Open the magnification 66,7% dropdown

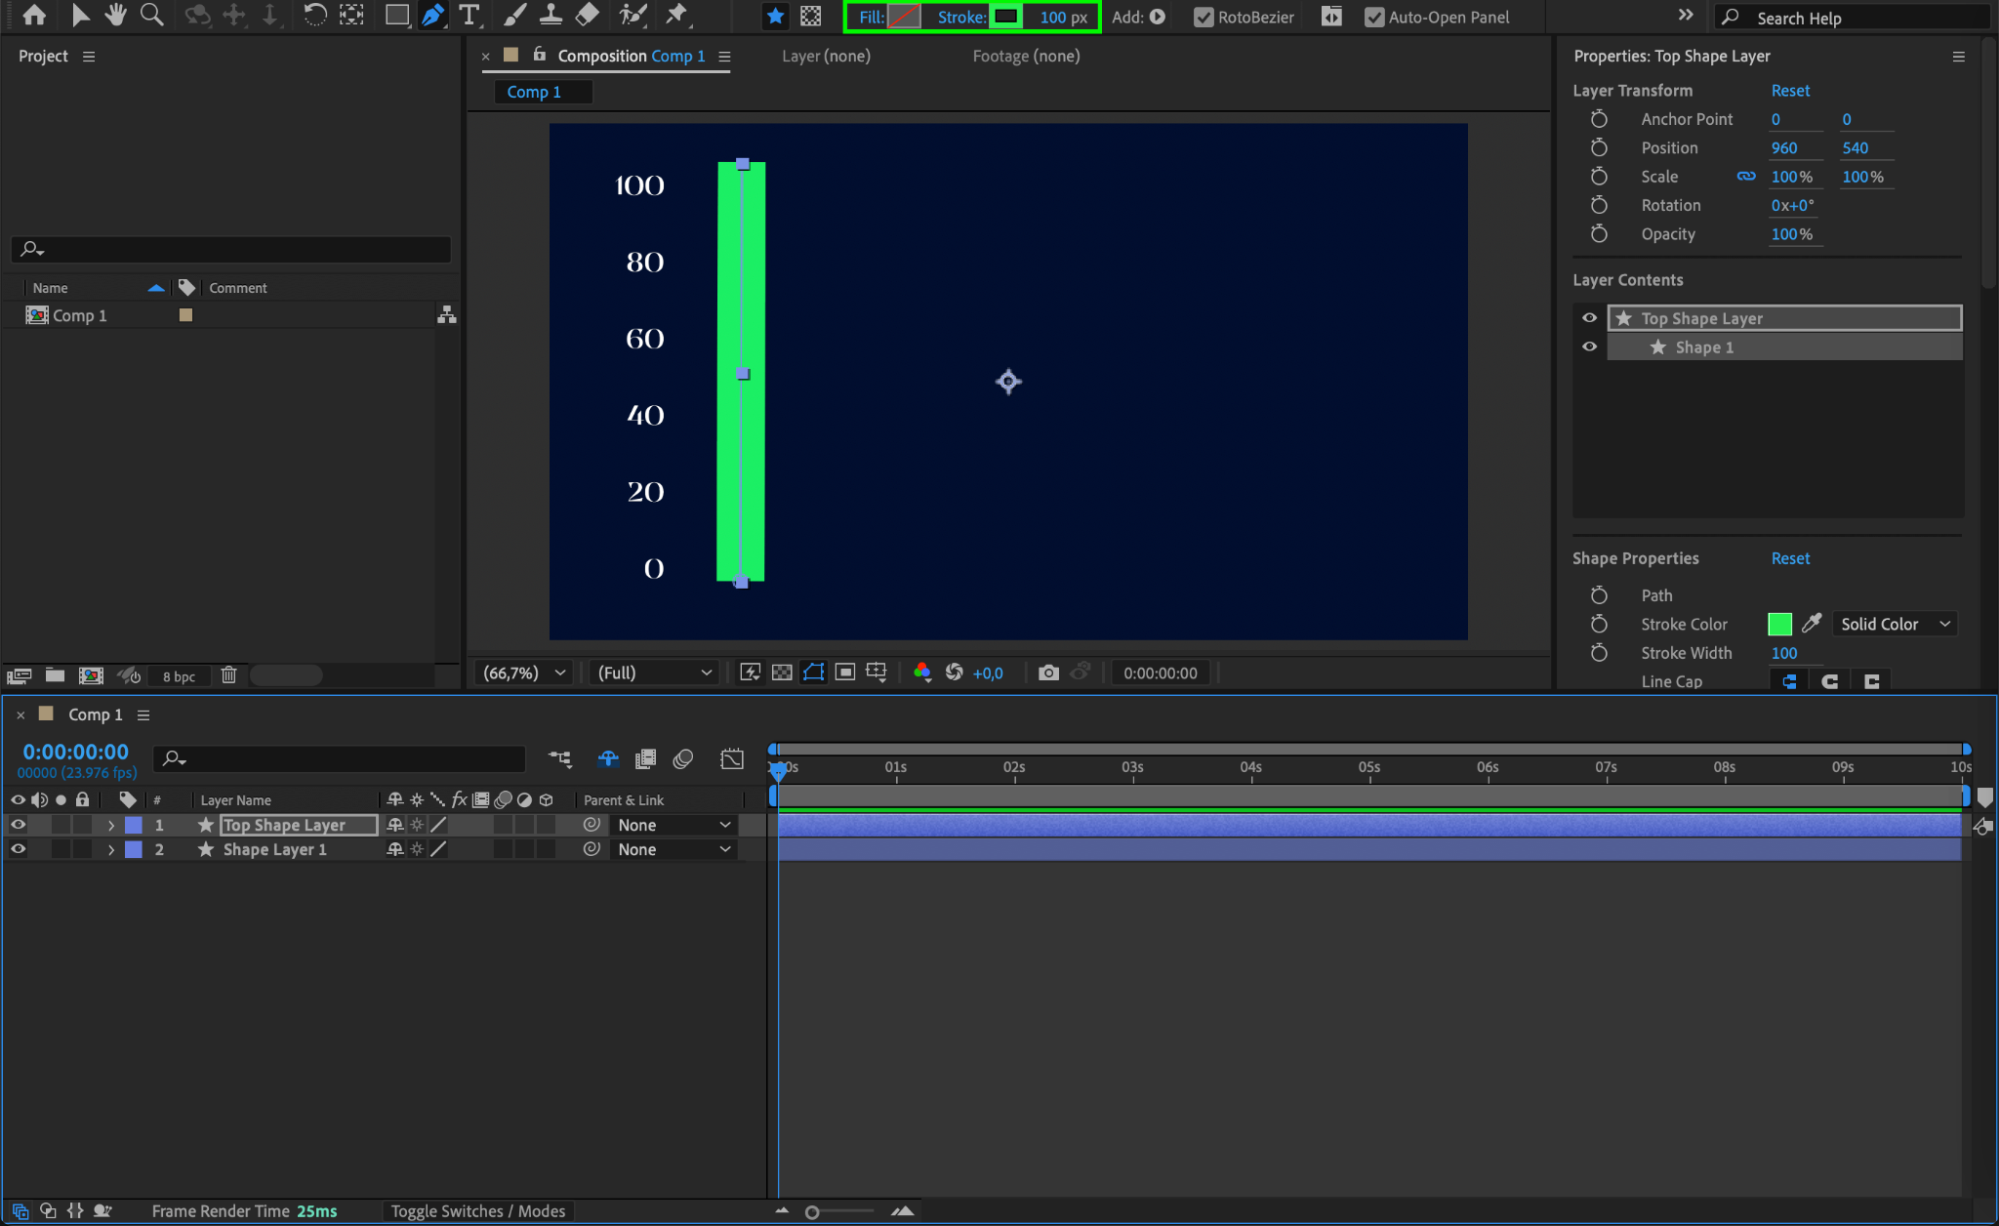525,673
